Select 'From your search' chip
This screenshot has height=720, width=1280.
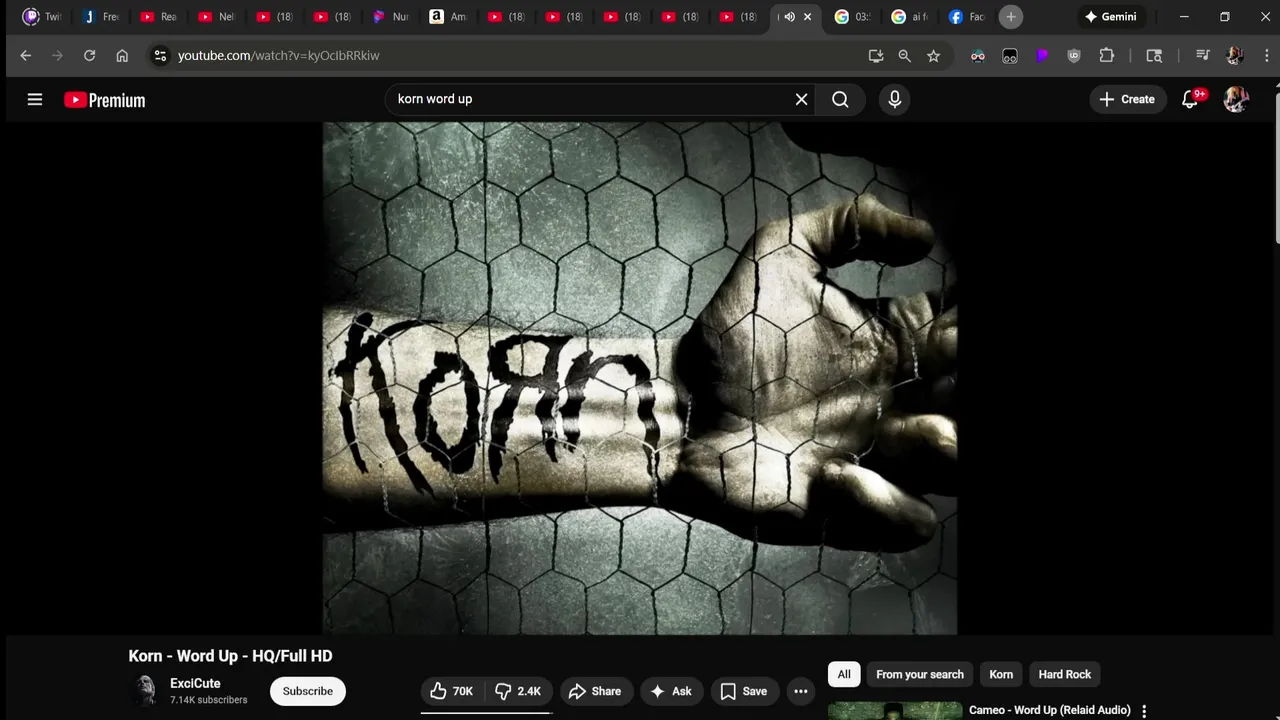pyautogui.click(x=920, y=674)
